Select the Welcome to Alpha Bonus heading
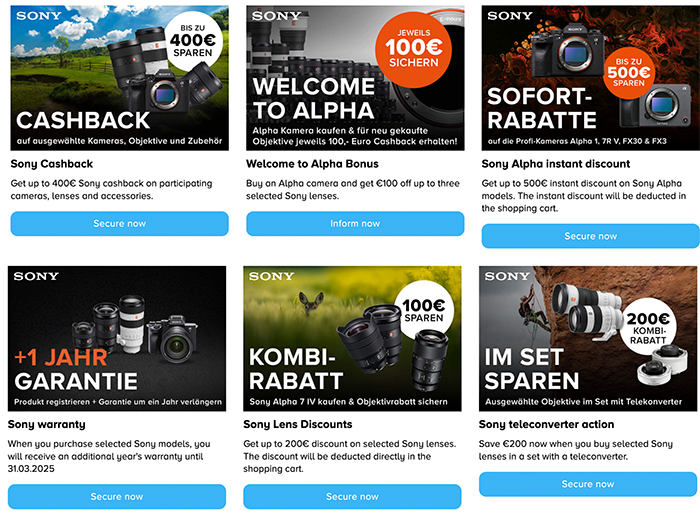Image resolution: width=700 pixels, height=515 pixels. pos(312,164)
